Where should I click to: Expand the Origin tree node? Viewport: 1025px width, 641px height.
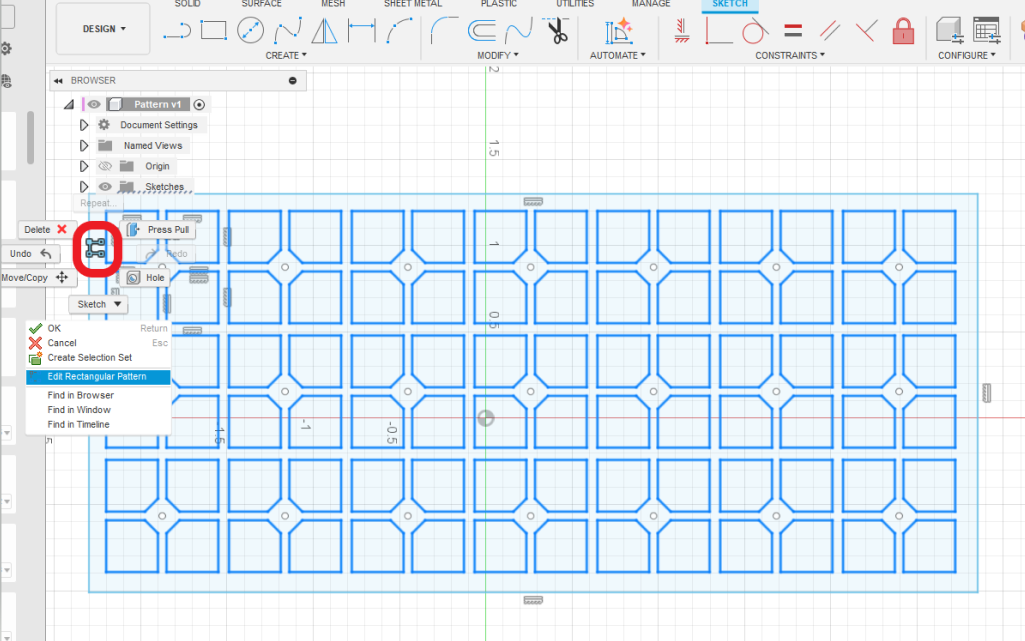point(84,167)
